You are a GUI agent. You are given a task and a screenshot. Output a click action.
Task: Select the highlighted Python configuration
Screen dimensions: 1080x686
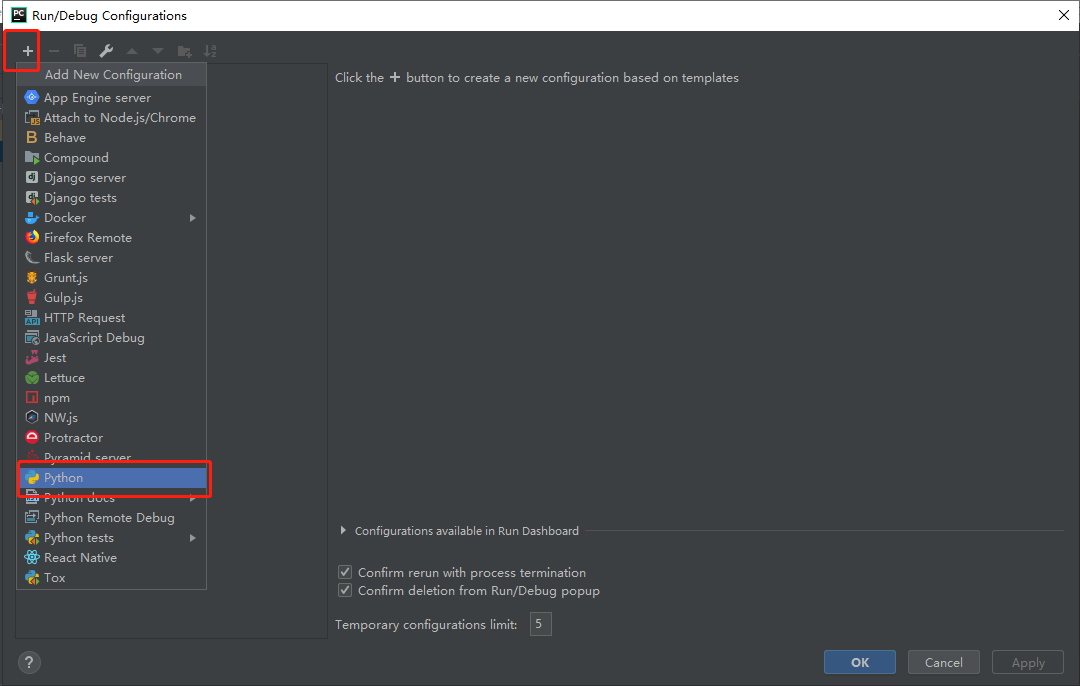(x=112, y=477)
